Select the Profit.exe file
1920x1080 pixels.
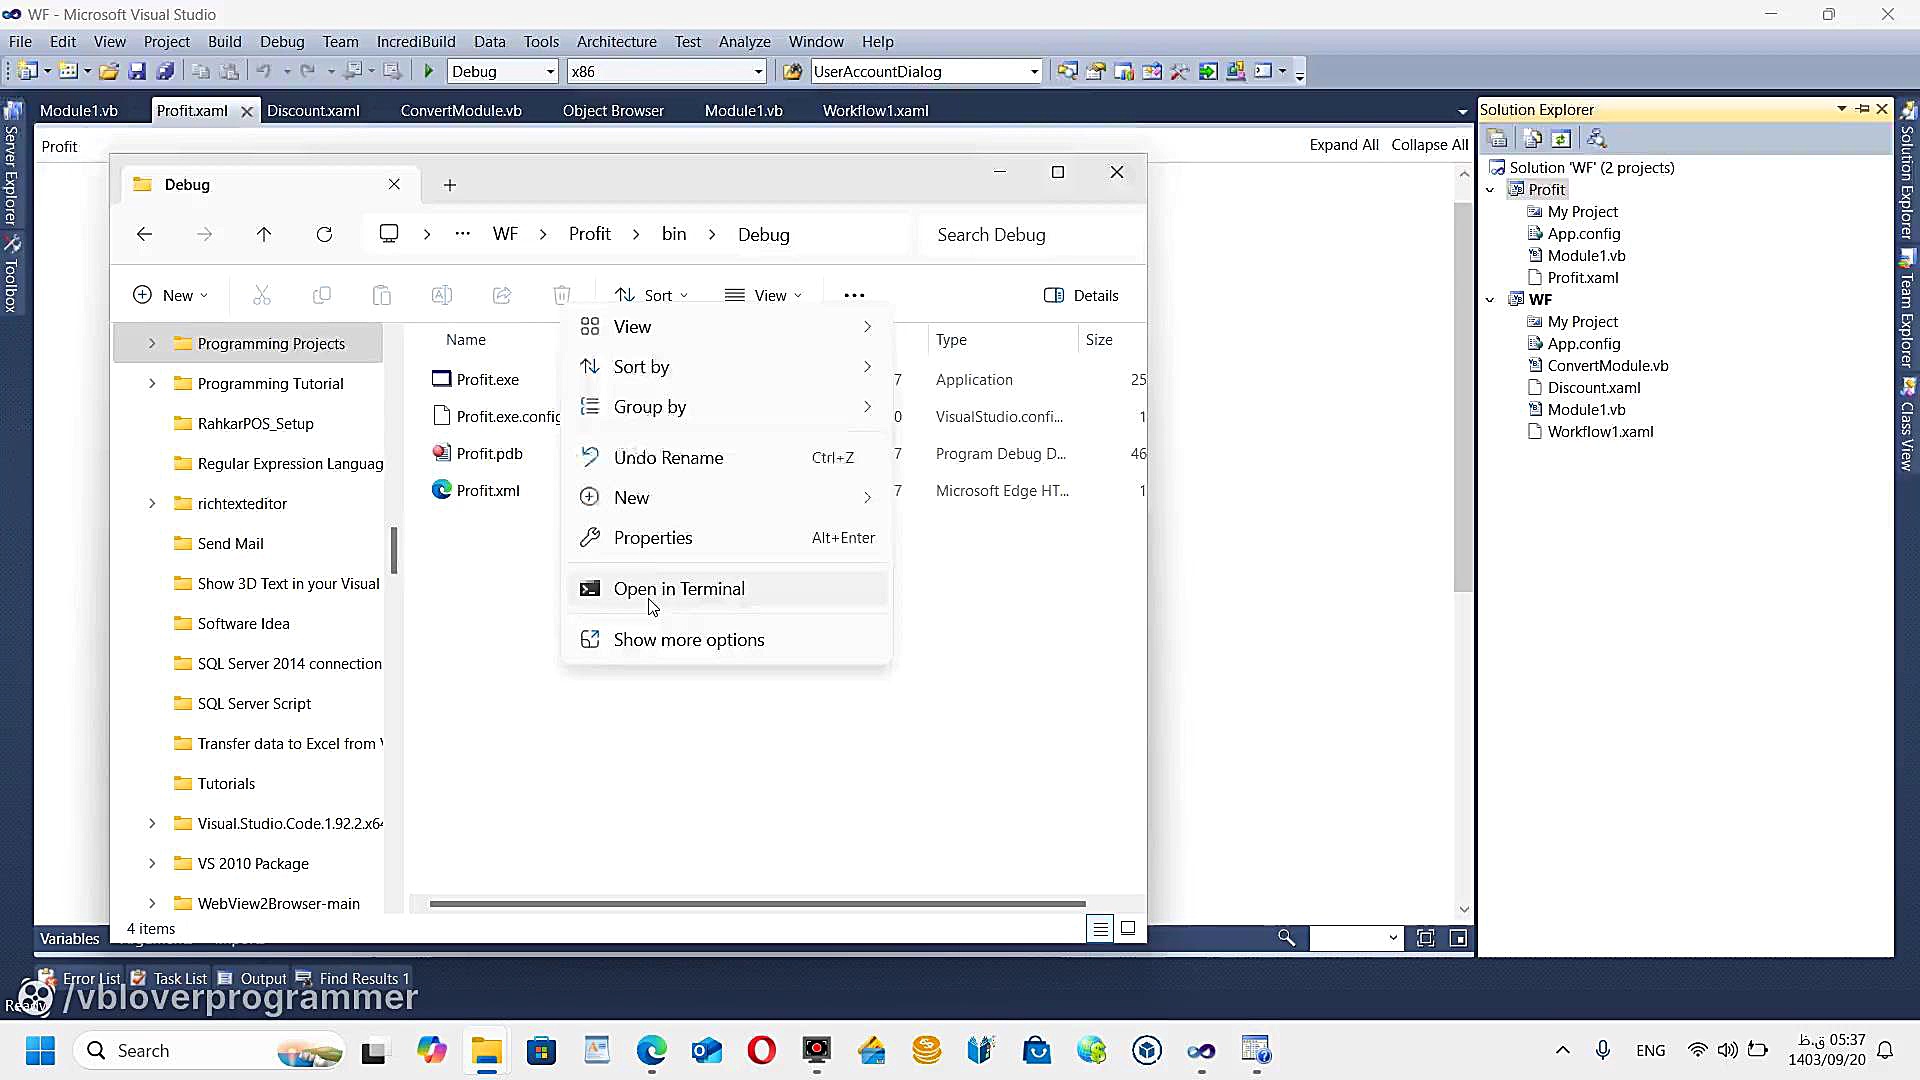click(x=476, y=379)
